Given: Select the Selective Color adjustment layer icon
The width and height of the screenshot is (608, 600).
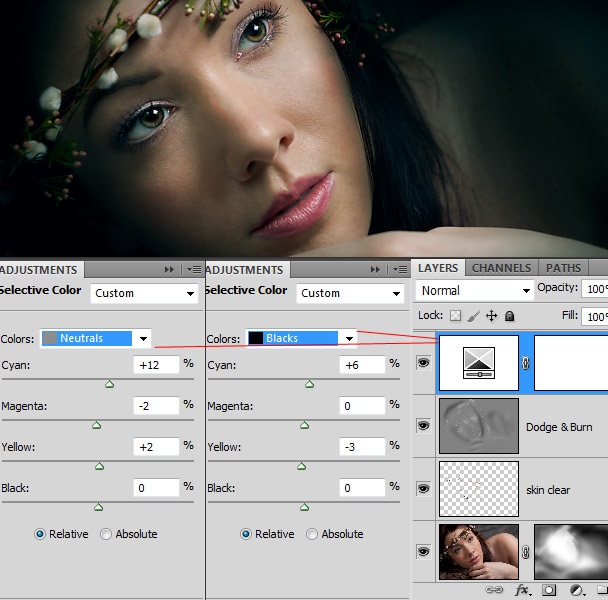Looking at the screenshot, I should (x=479, y=363).
